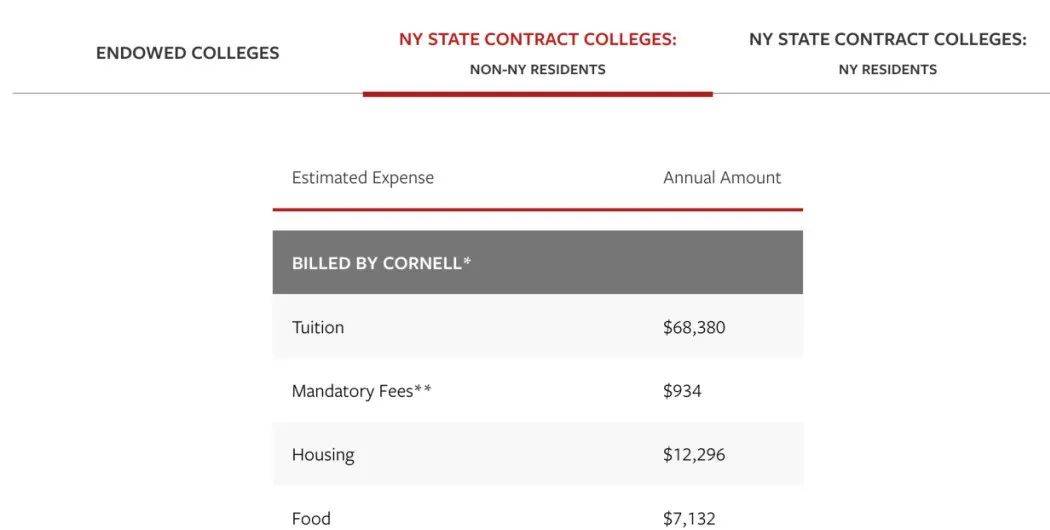Screen dimensions: 1050x530
Task: Switch to the rightmost NY State Contract Colleges heading
Action: coord(887,40)
